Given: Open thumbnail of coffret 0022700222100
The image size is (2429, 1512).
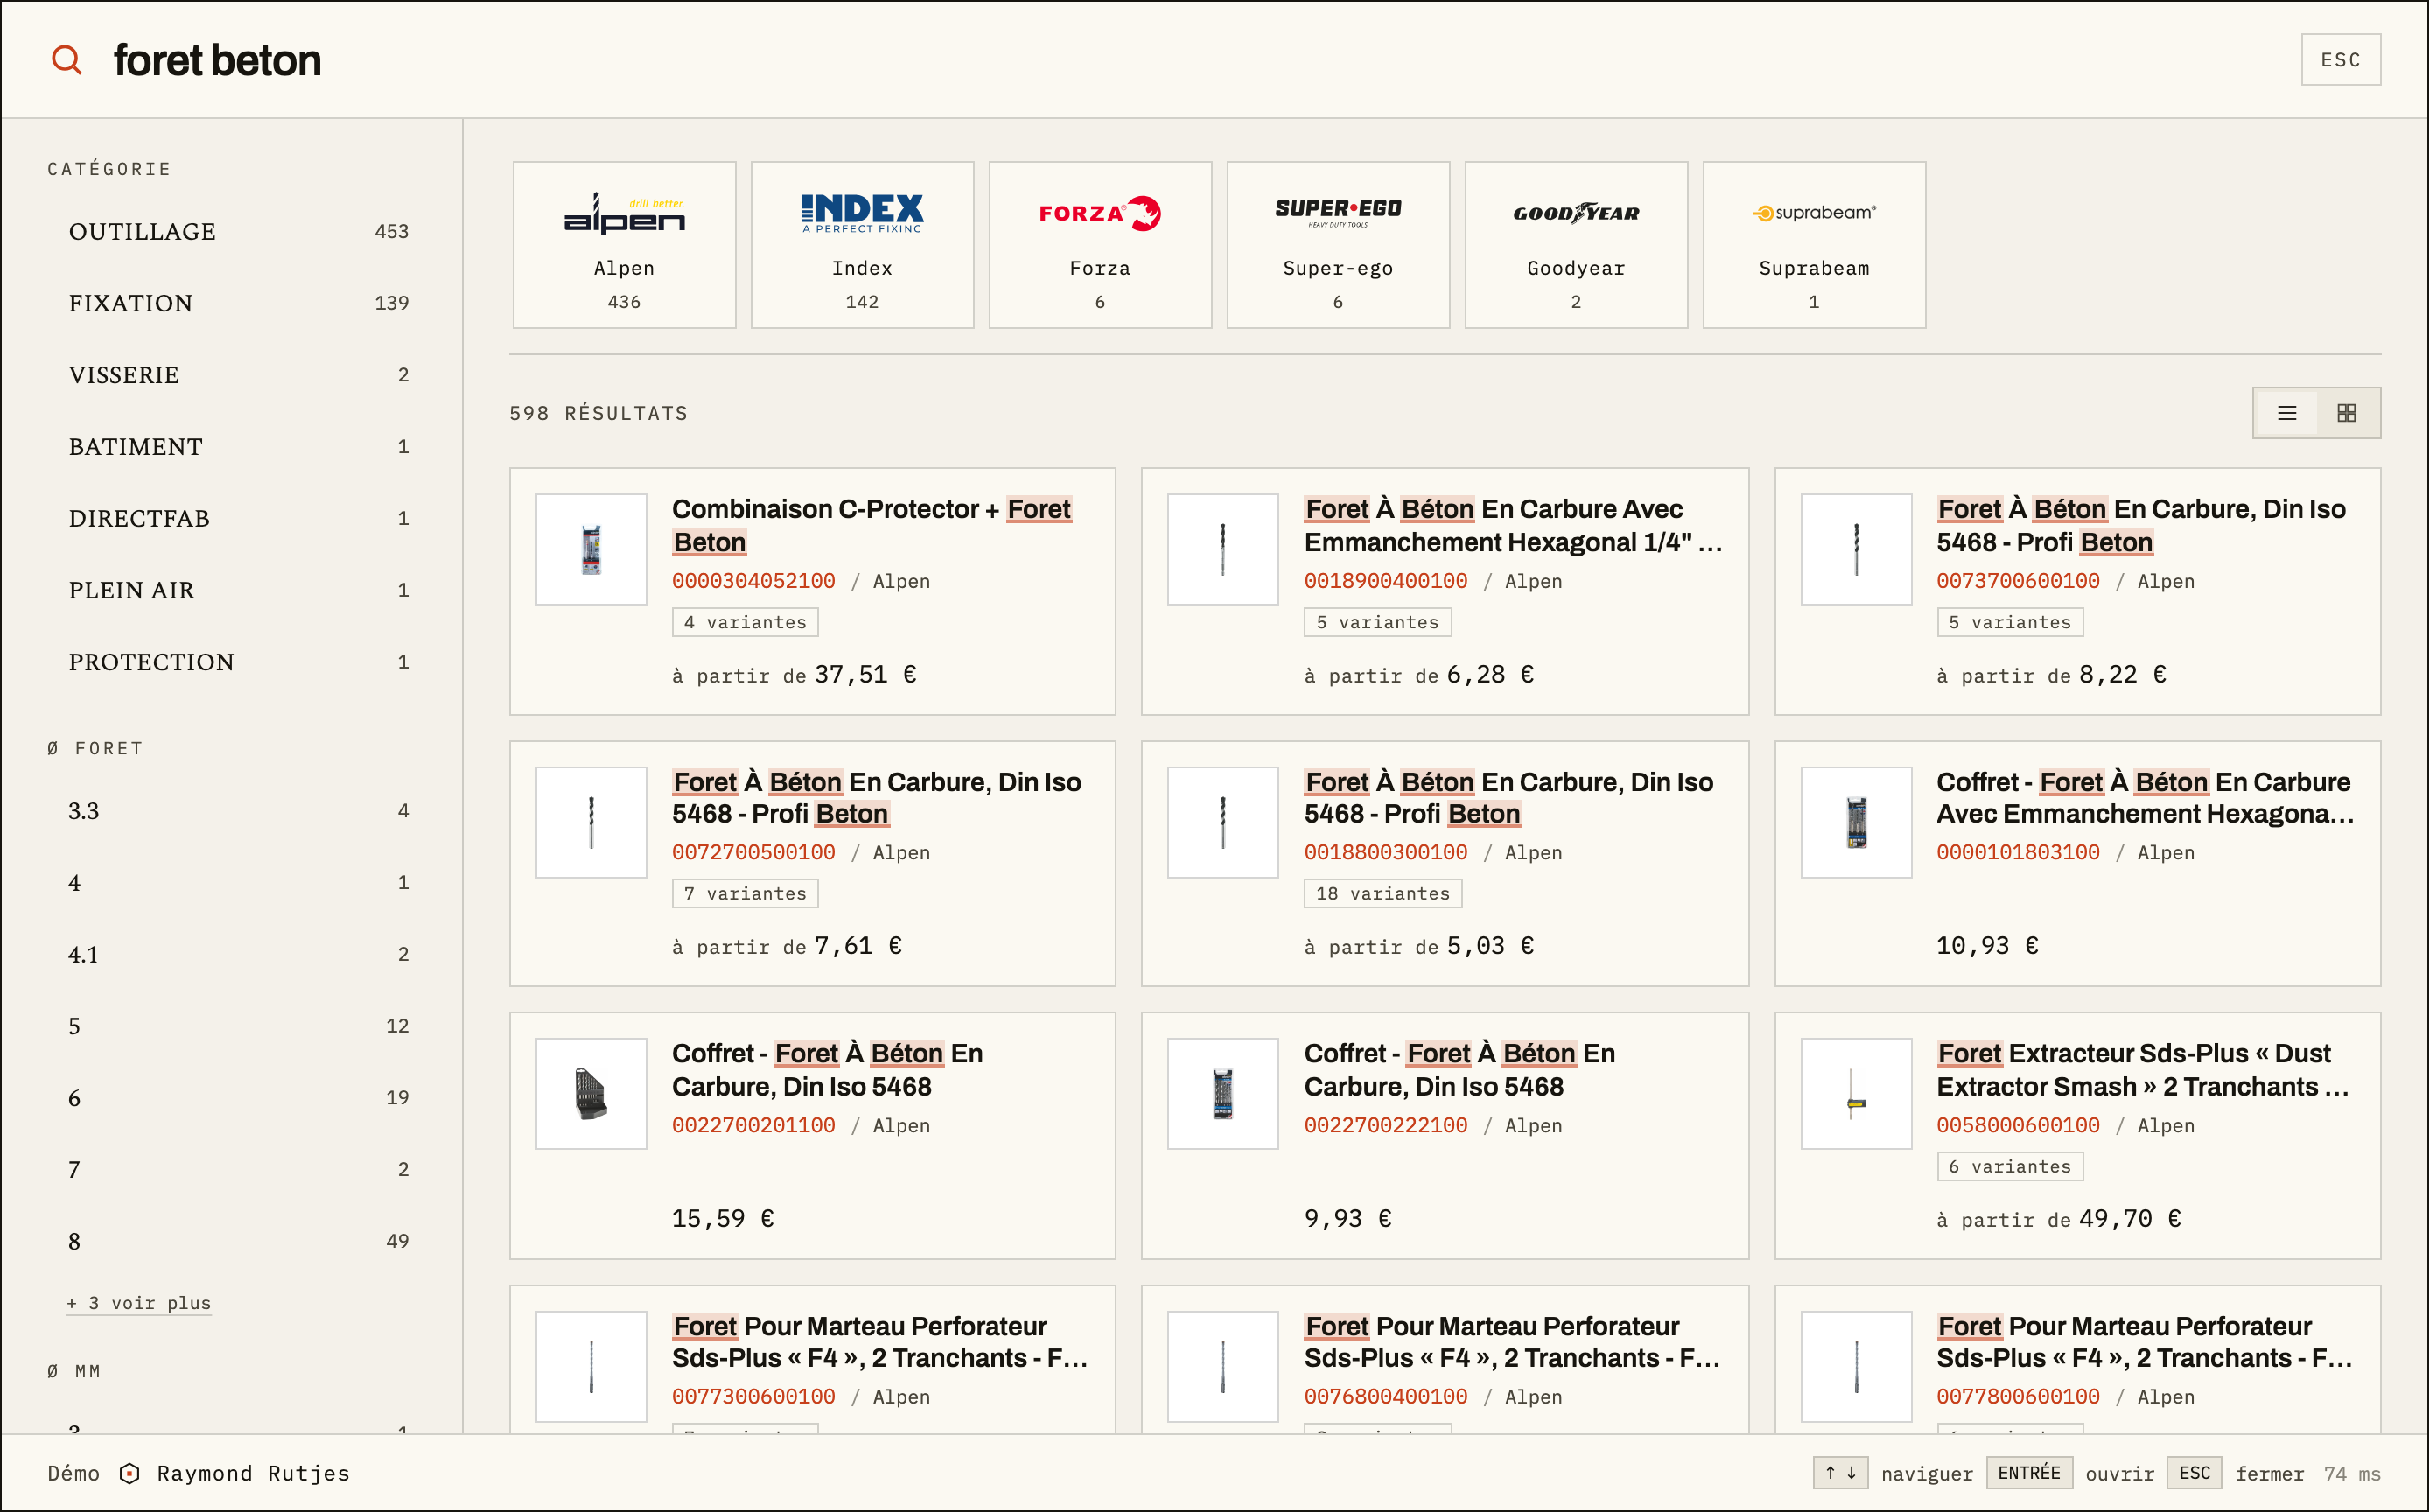Looking at the screenshot, I should tap(1223, 1094).
